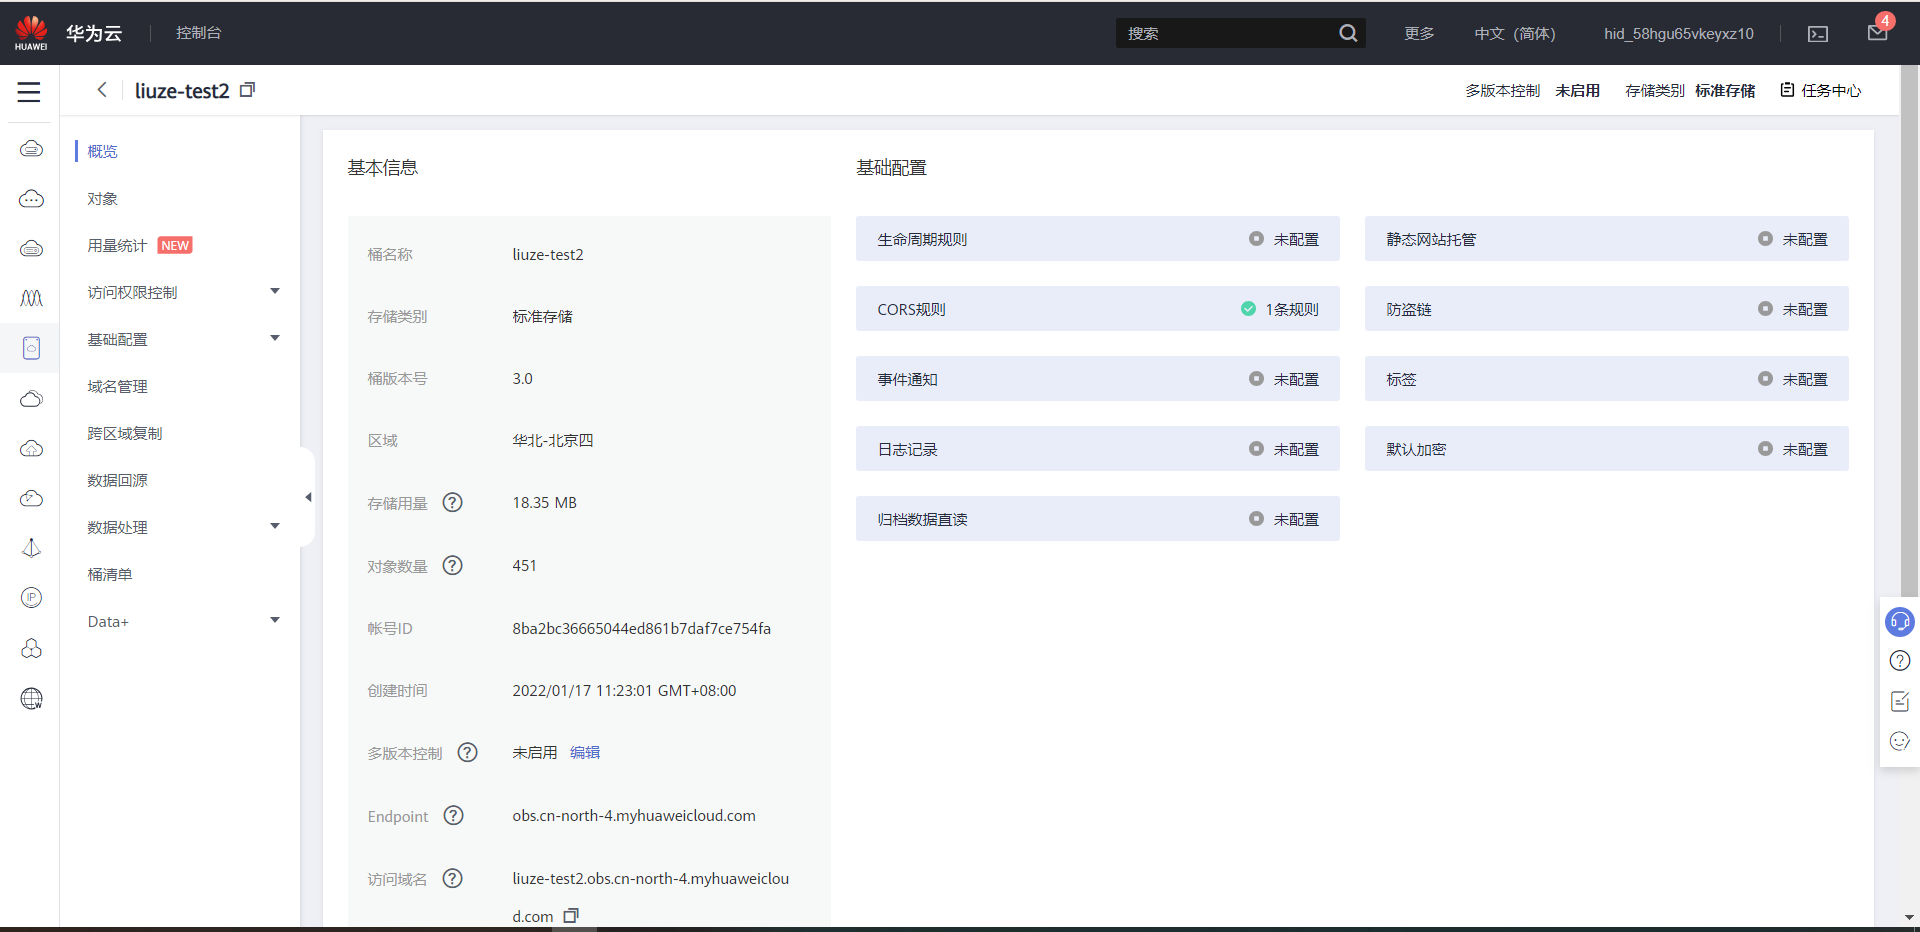Click storage usage help icon
1920x932 pixels.
point(453,502)
